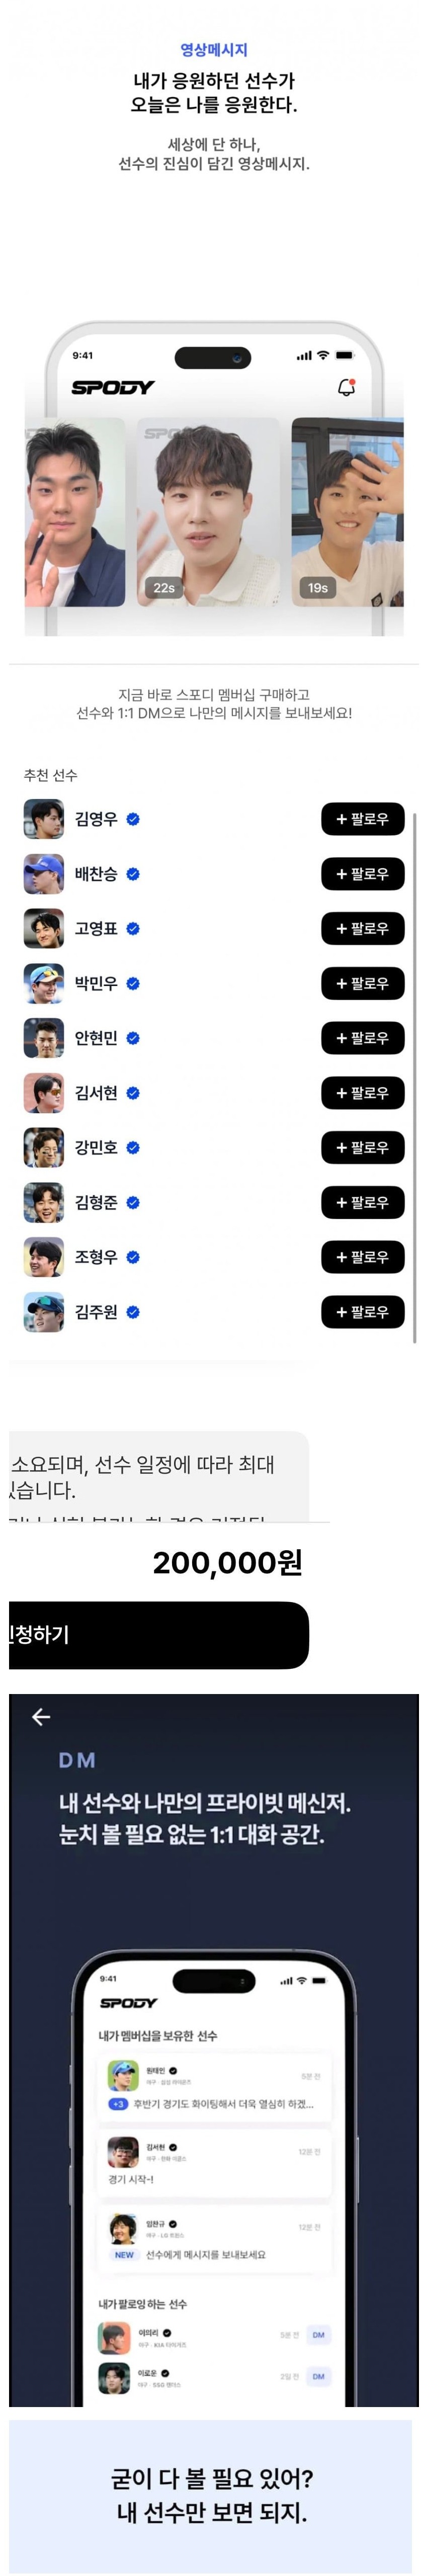
Task: Tap the NEW badge on 임찬규's chat
Action: coord(124,2255)
